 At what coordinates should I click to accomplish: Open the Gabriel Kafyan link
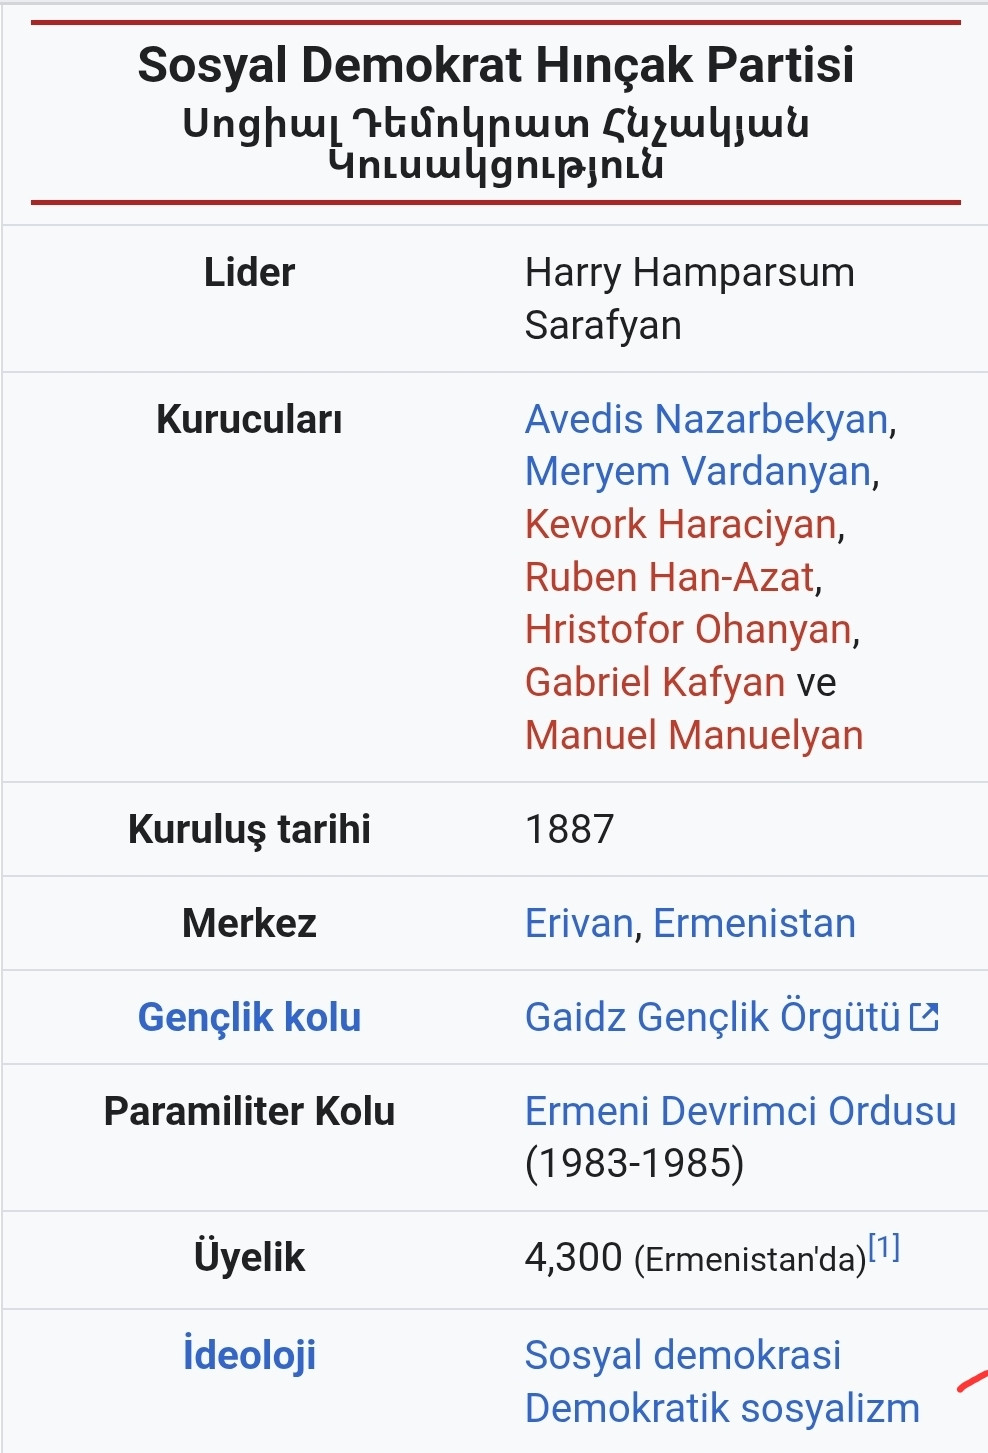tap(655, 682)
